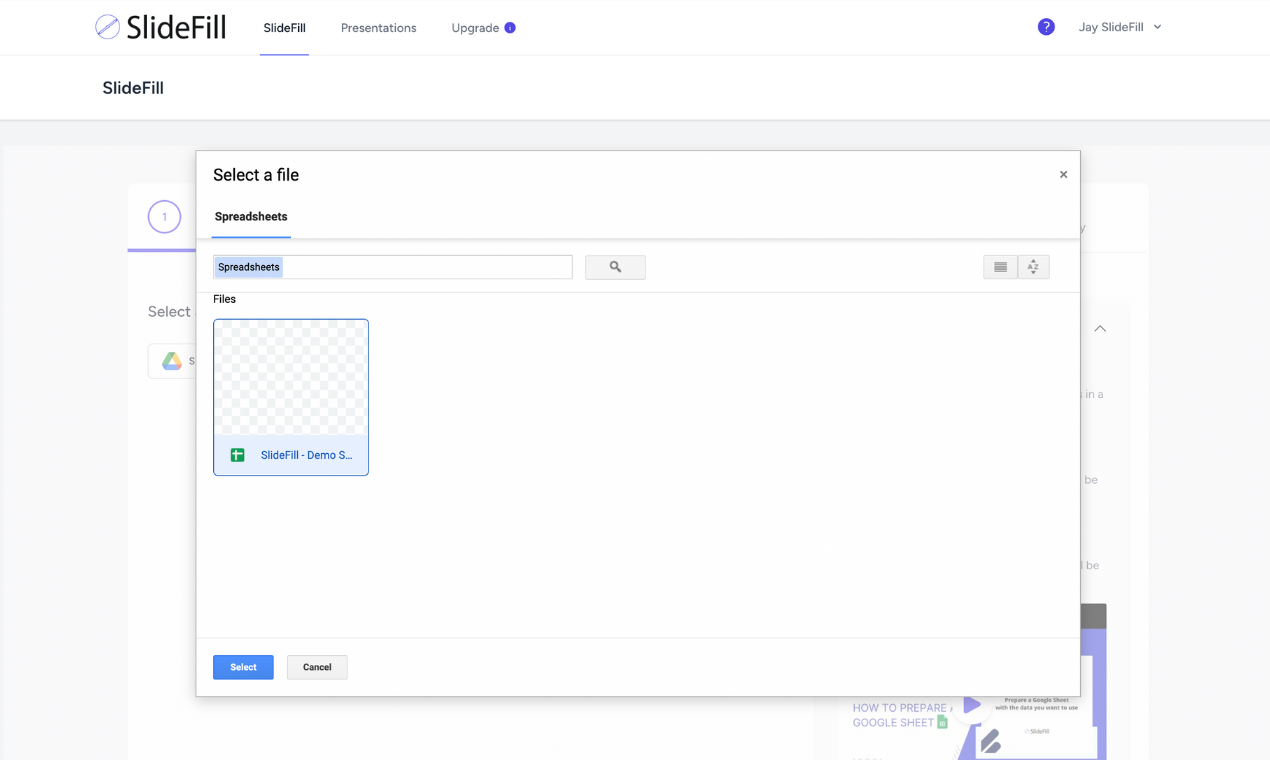
Task: Switch to the Spreadsheets tab in dialog
Action: [x=251, y=216]
